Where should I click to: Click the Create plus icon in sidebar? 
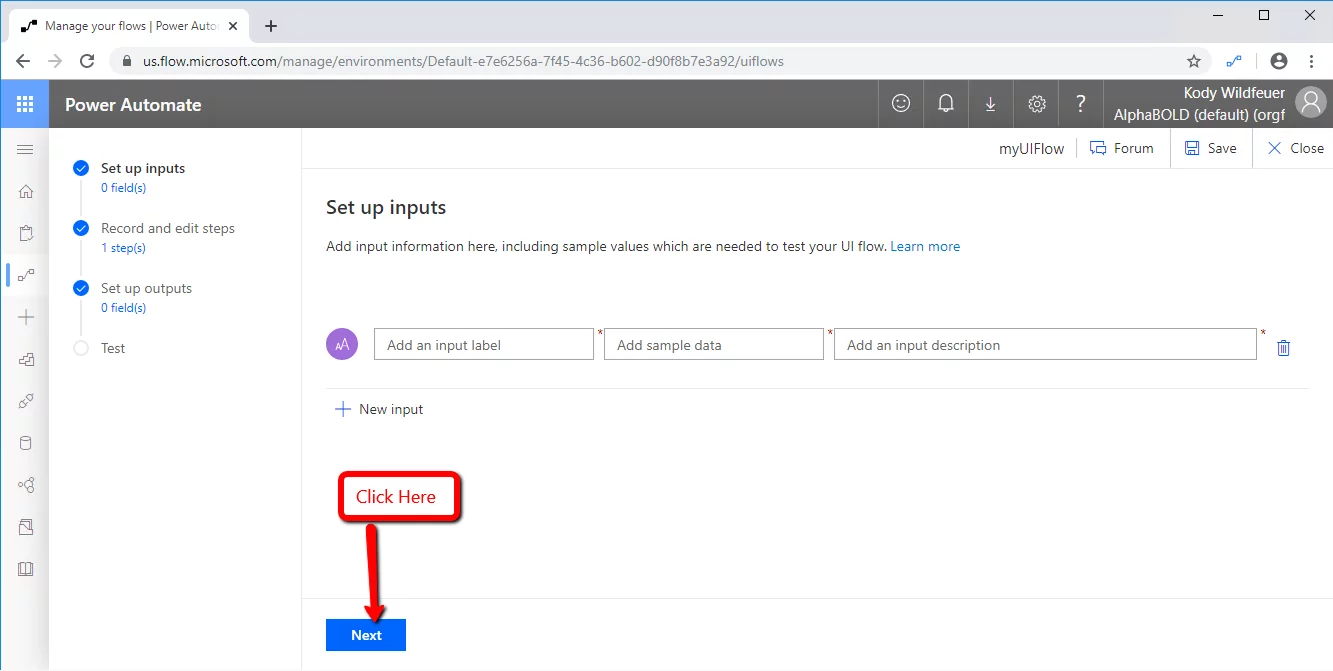point(26,317)
